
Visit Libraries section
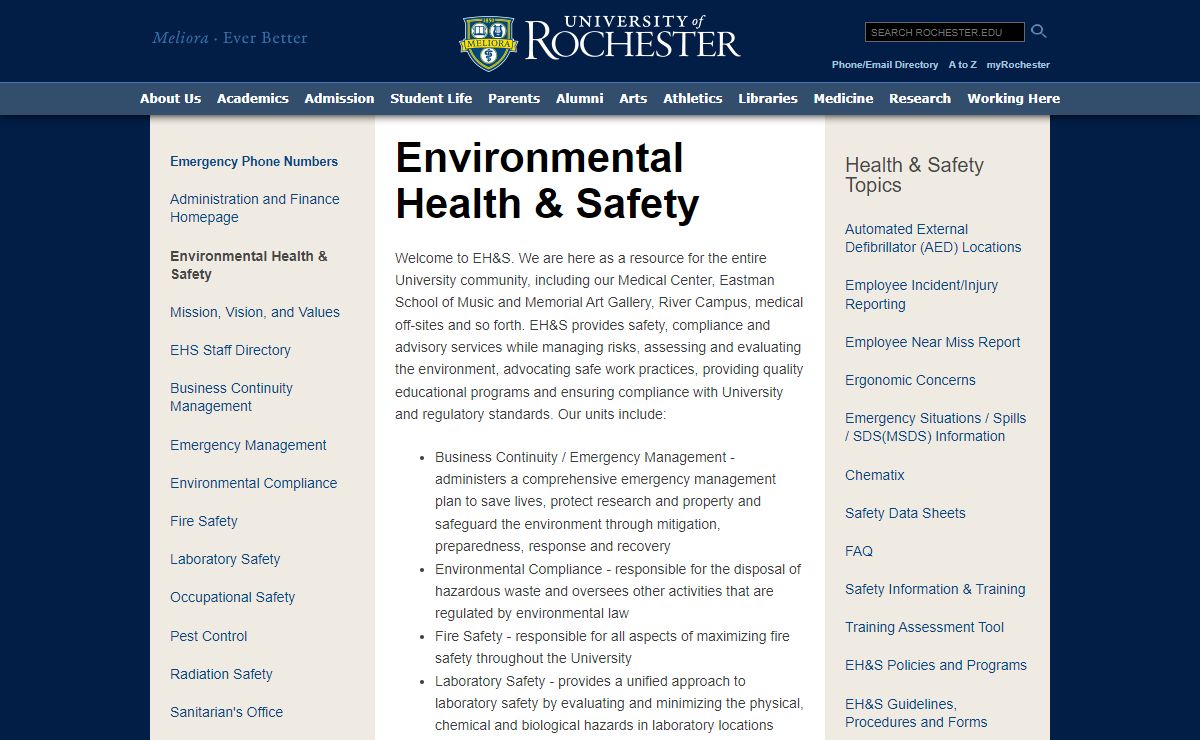tap(768, 98)
